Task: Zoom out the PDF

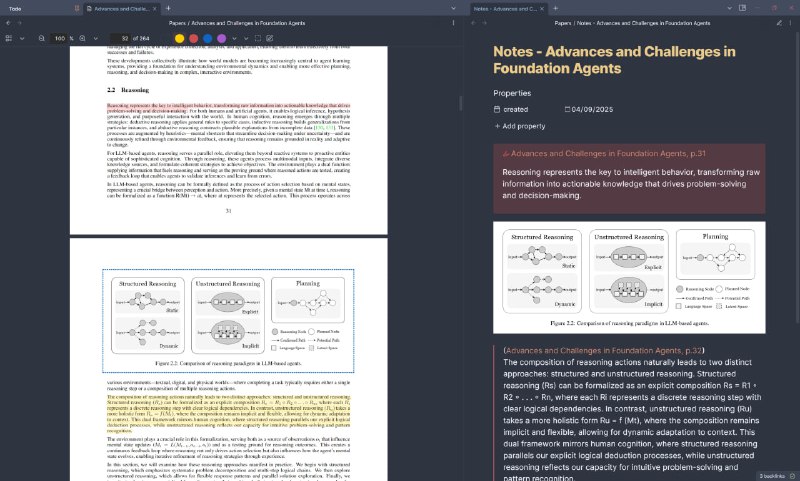Action: coord(41,38)
